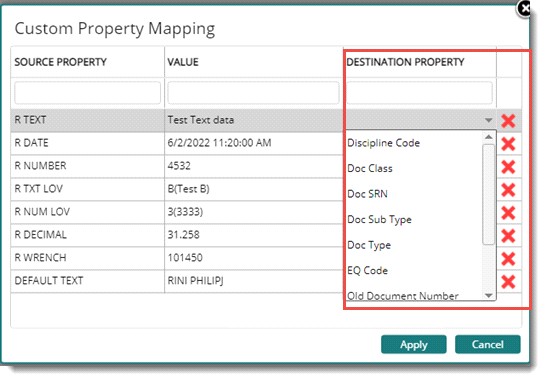Click the Apply button

pos(414,344)
